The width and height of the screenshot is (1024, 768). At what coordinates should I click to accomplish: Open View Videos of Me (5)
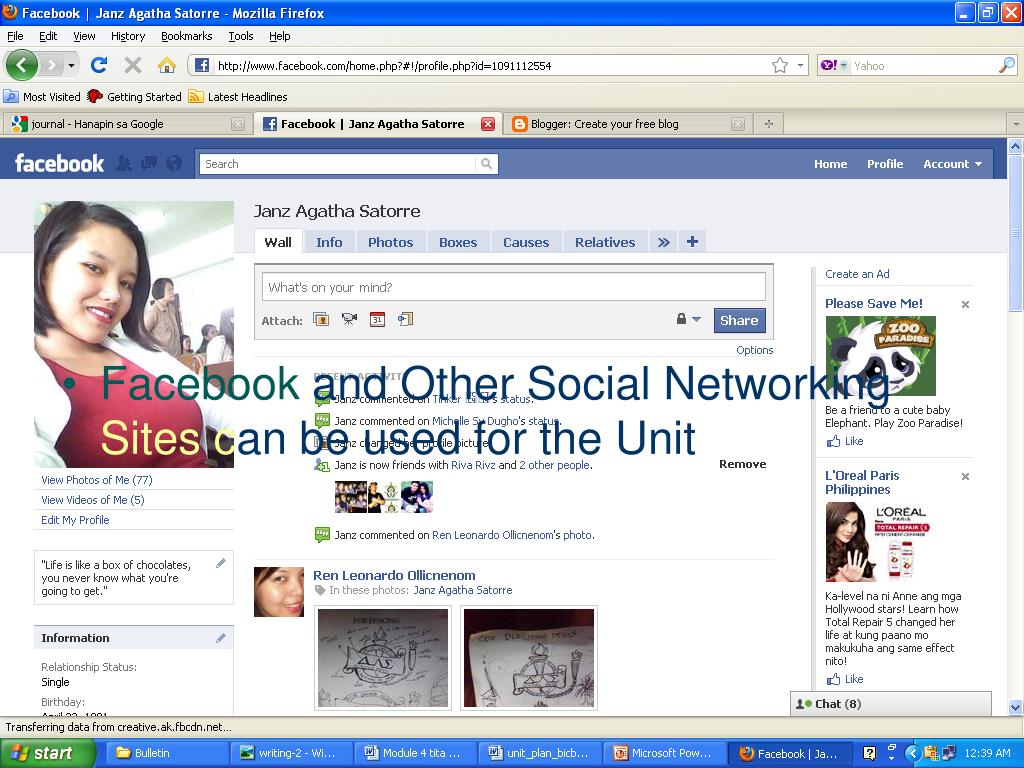pyautogui.click(x=93, y=500)
